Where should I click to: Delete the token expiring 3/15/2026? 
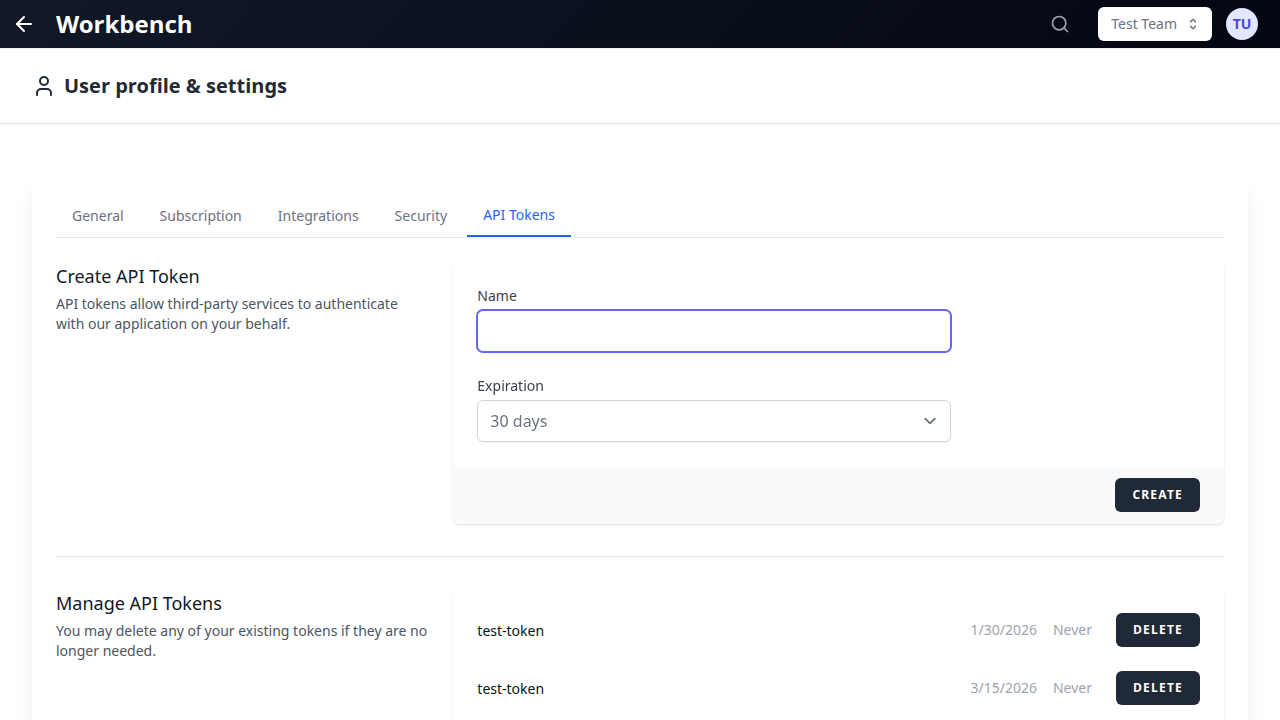[1157, 687]
